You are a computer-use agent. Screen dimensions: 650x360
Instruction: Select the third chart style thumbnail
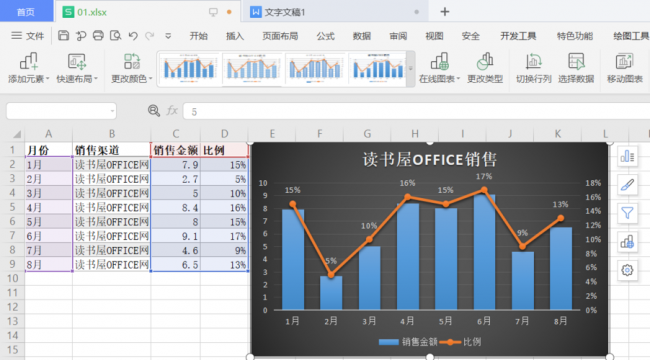[315, 68]
